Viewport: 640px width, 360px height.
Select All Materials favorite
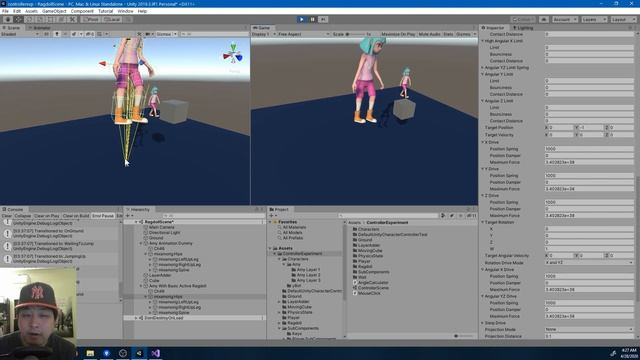294,227
